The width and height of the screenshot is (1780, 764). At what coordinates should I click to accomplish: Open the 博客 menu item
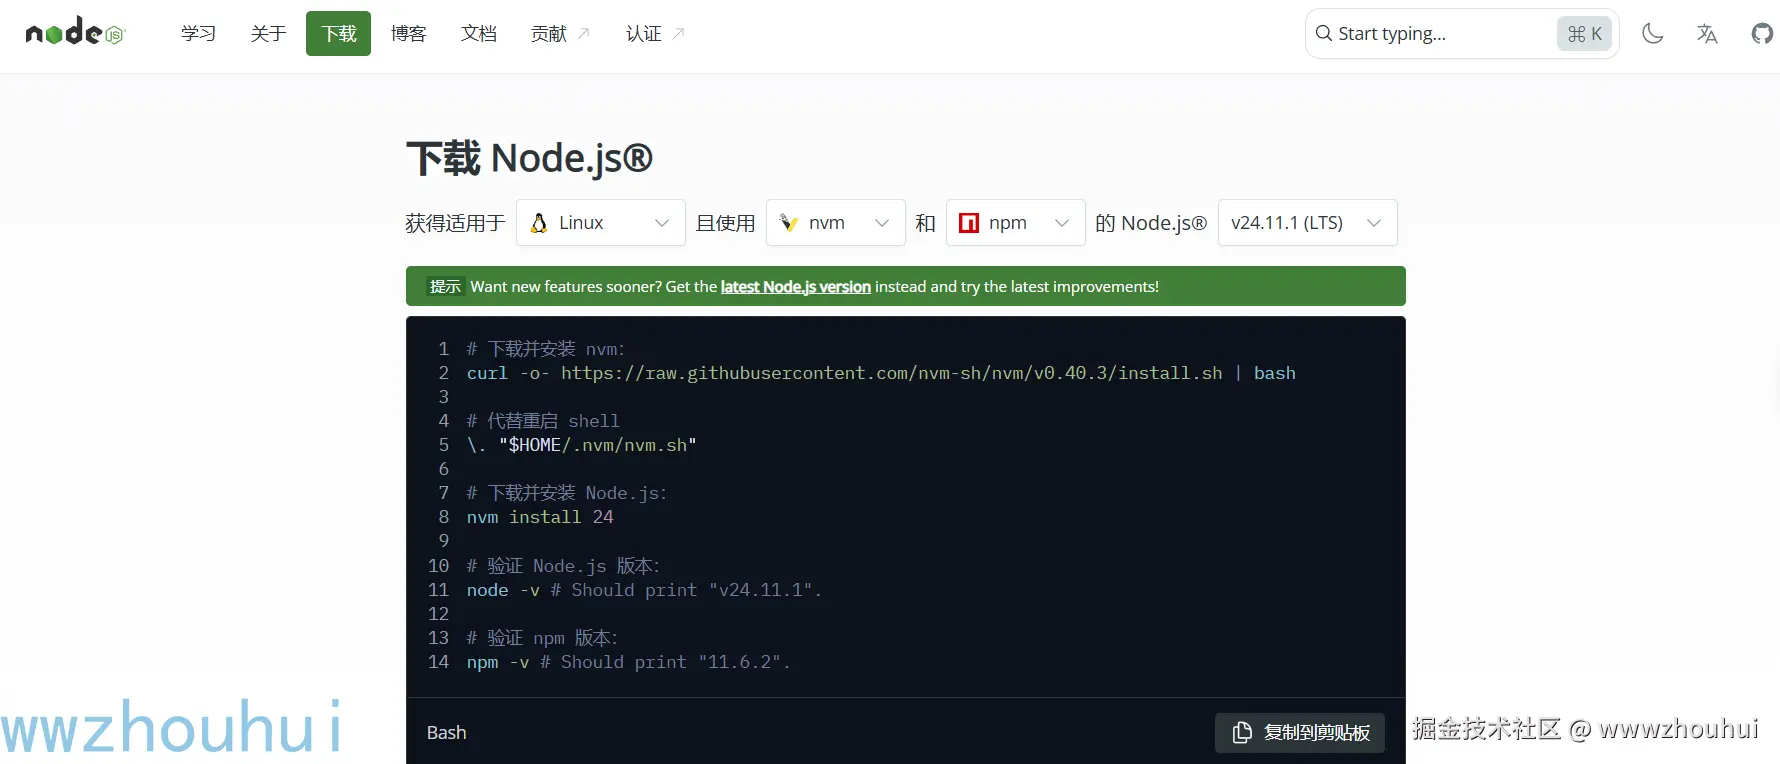coord(408,34)
